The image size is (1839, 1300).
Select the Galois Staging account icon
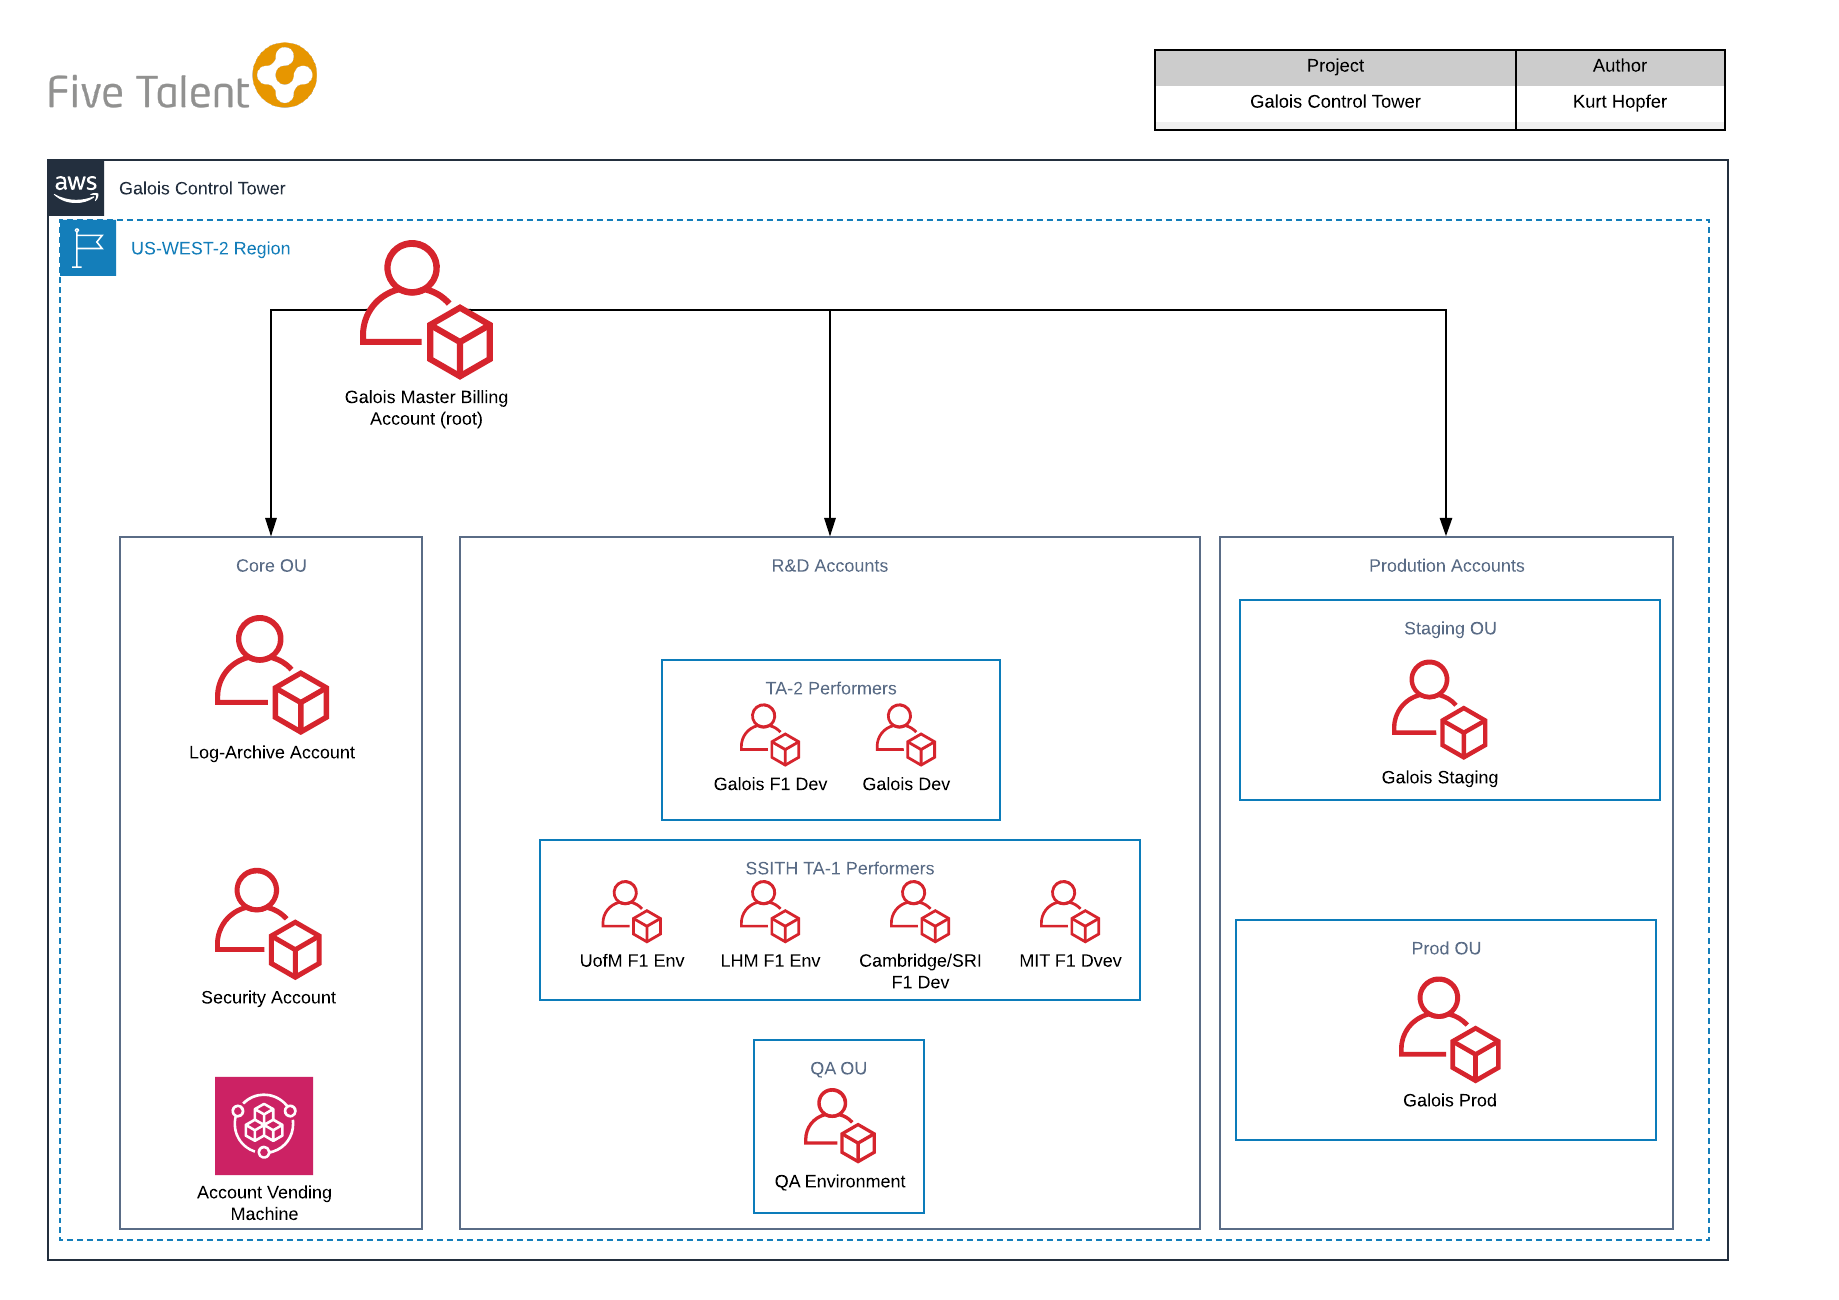pyautogui.click(x=1440, y=710)
